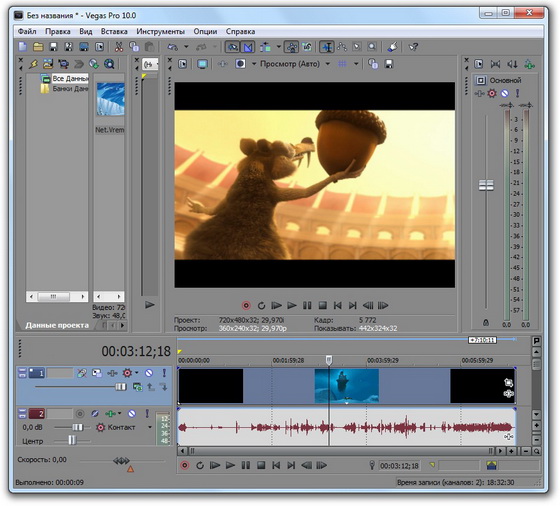Image resolution: width=560 pixels, height=506 pixels.
Task: Select the Normal edit tool
Action: click(326, 47)
